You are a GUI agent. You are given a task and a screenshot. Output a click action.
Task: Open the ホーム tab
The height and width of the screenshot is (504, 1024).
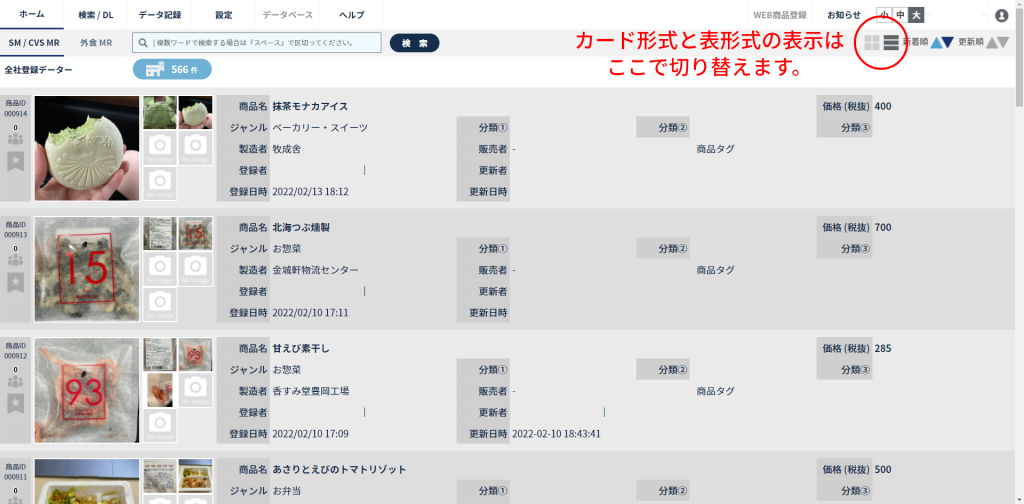[x=32, y=14]
